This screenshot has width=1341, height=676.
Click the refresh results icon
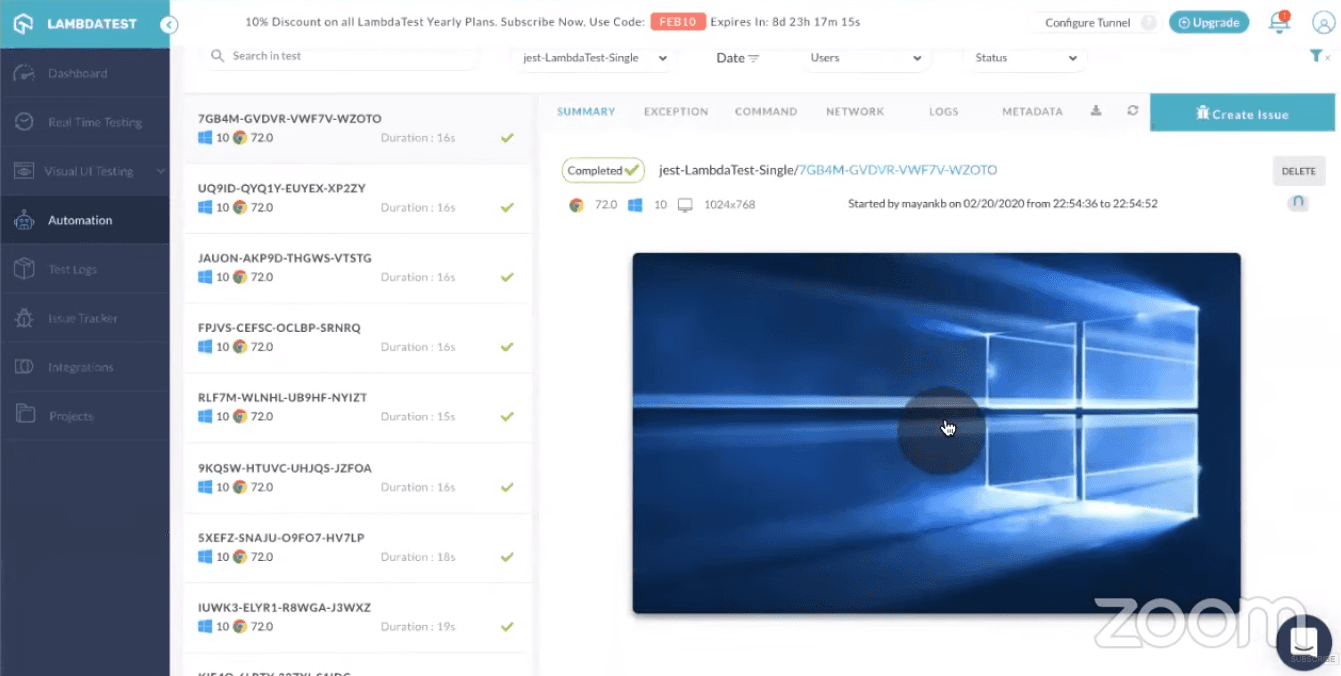pyautogui.click(x=1133, y=112)
